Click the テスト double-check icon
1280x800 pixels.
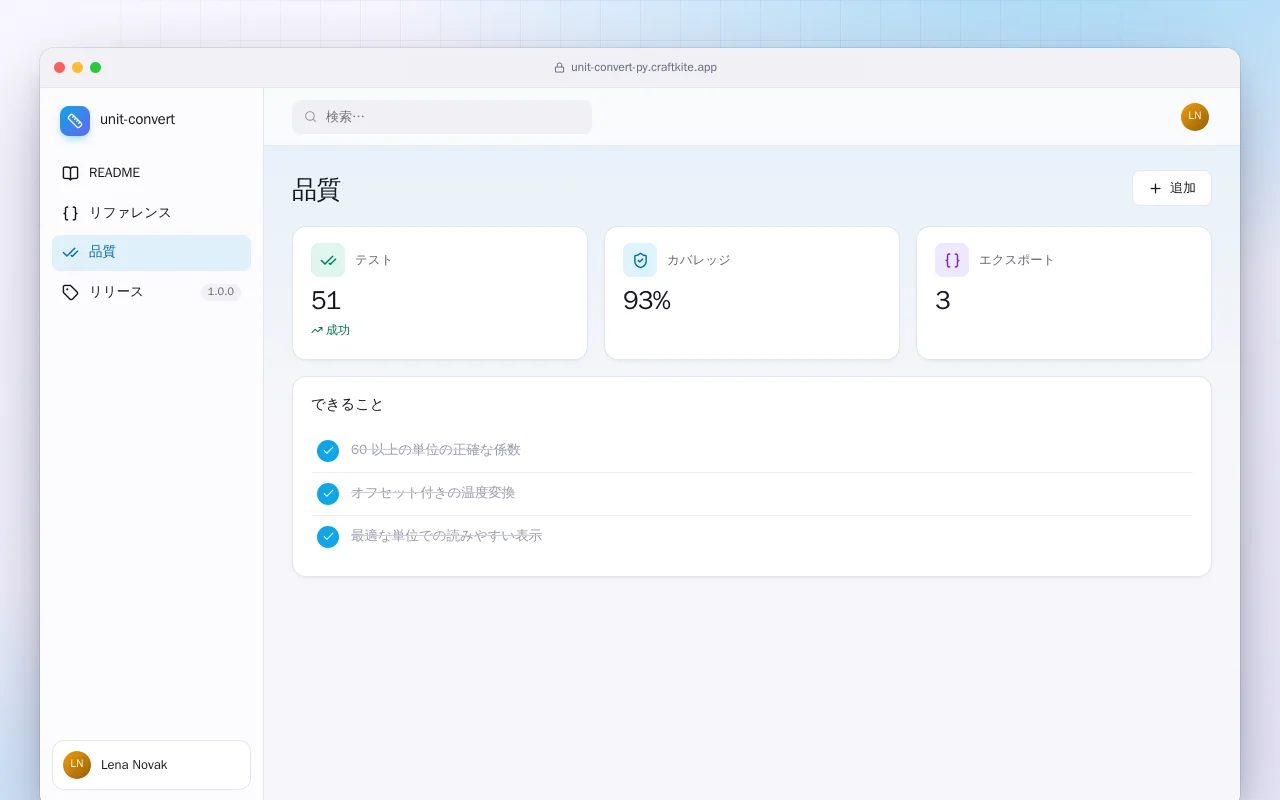coord(328,260)
